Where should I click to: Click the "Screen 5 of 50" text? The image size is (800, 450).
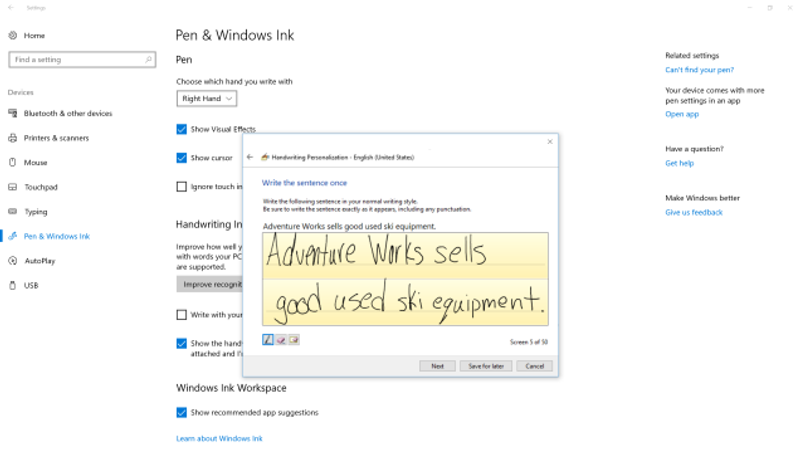[529, 342]
